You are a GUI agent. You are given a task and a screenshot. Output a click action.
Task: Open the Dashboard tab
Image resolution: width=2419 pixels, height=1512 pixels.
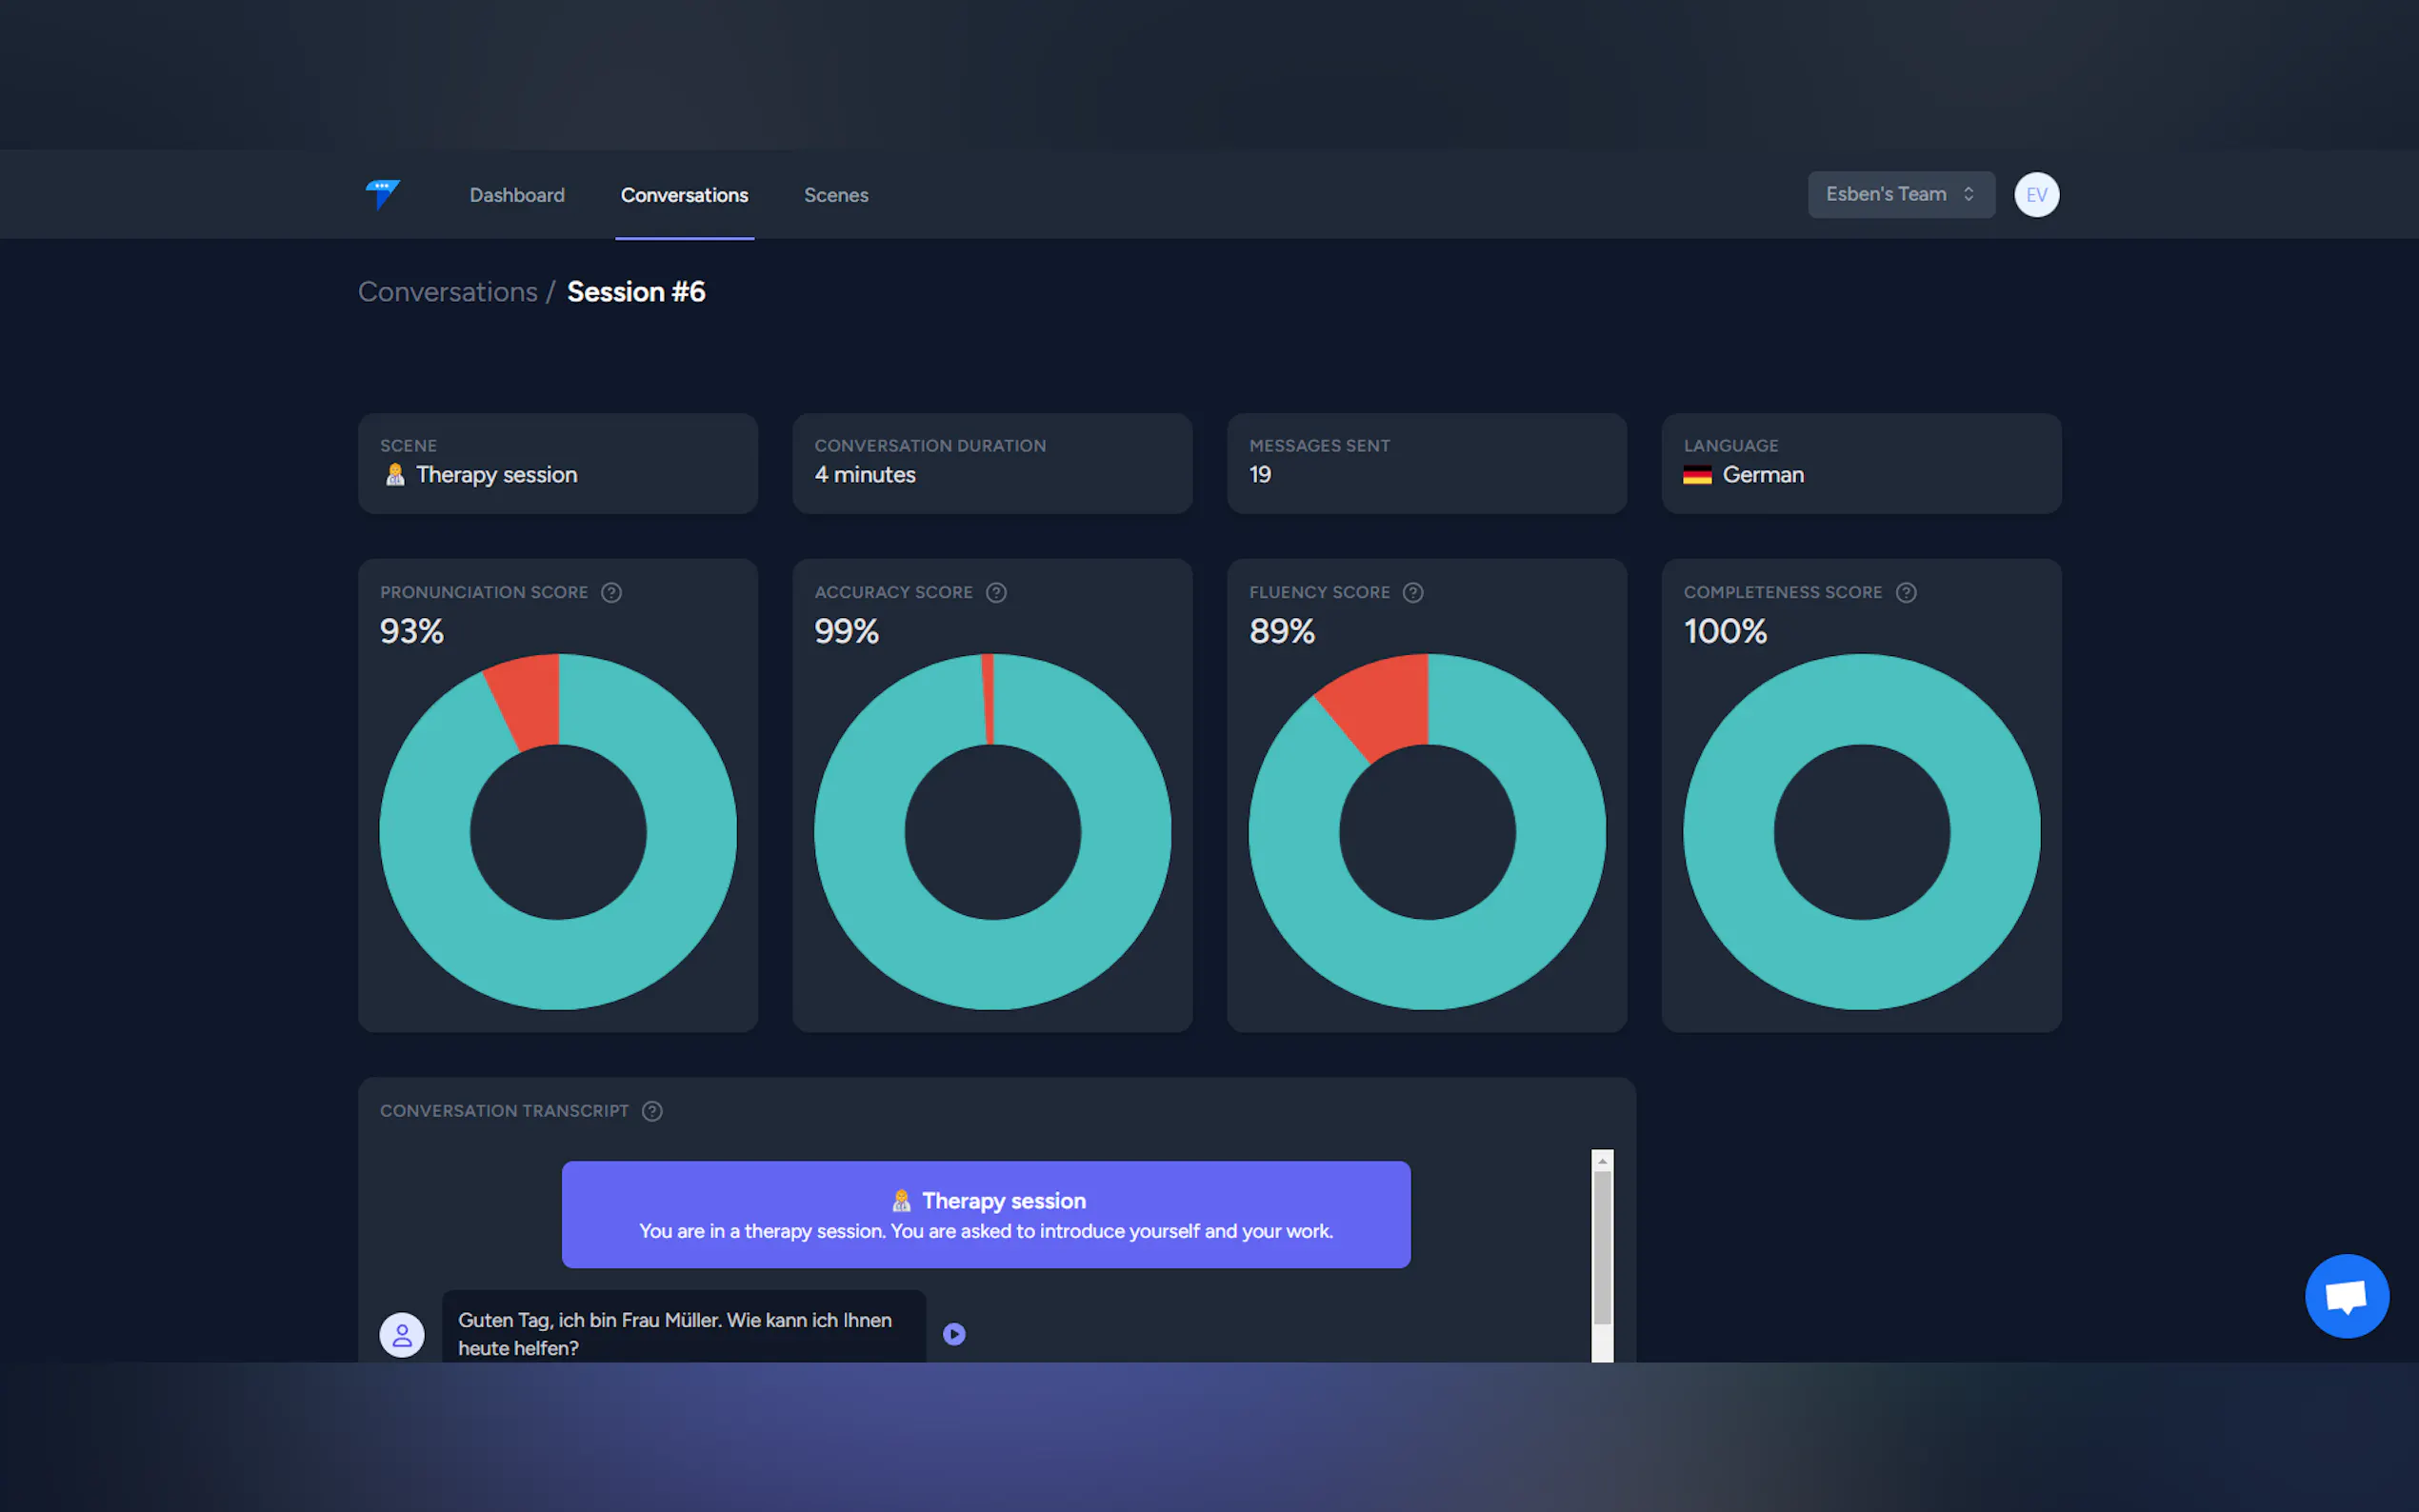click(517, 195)
